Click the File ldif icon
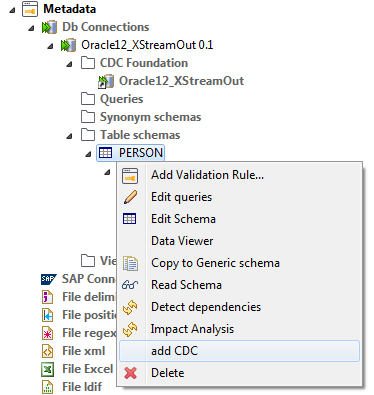The image size is (374, 395). tap(48, 387)
